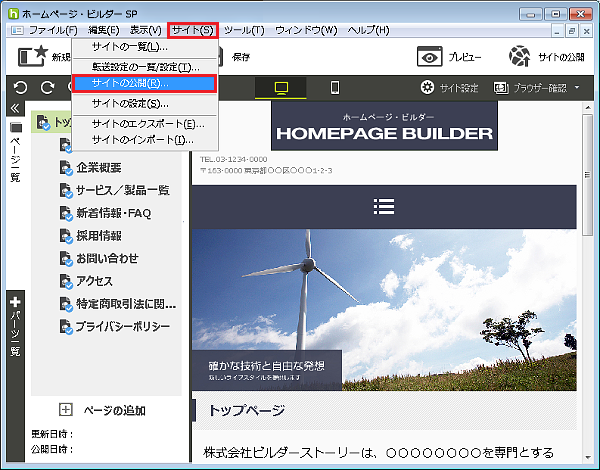Click page icon beside お問い合わせ
Screen dimensions: 600x470
[x=66, y=258]
